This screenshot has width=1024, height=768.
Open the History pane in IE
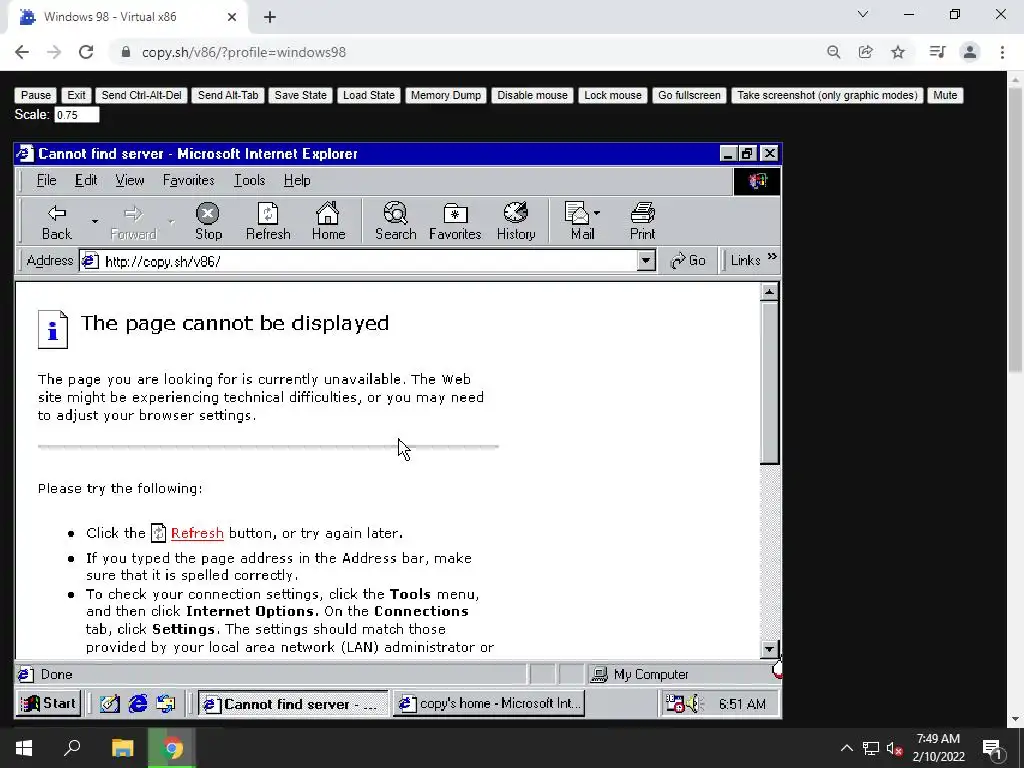pyautogui.click(x=515, y=222)
